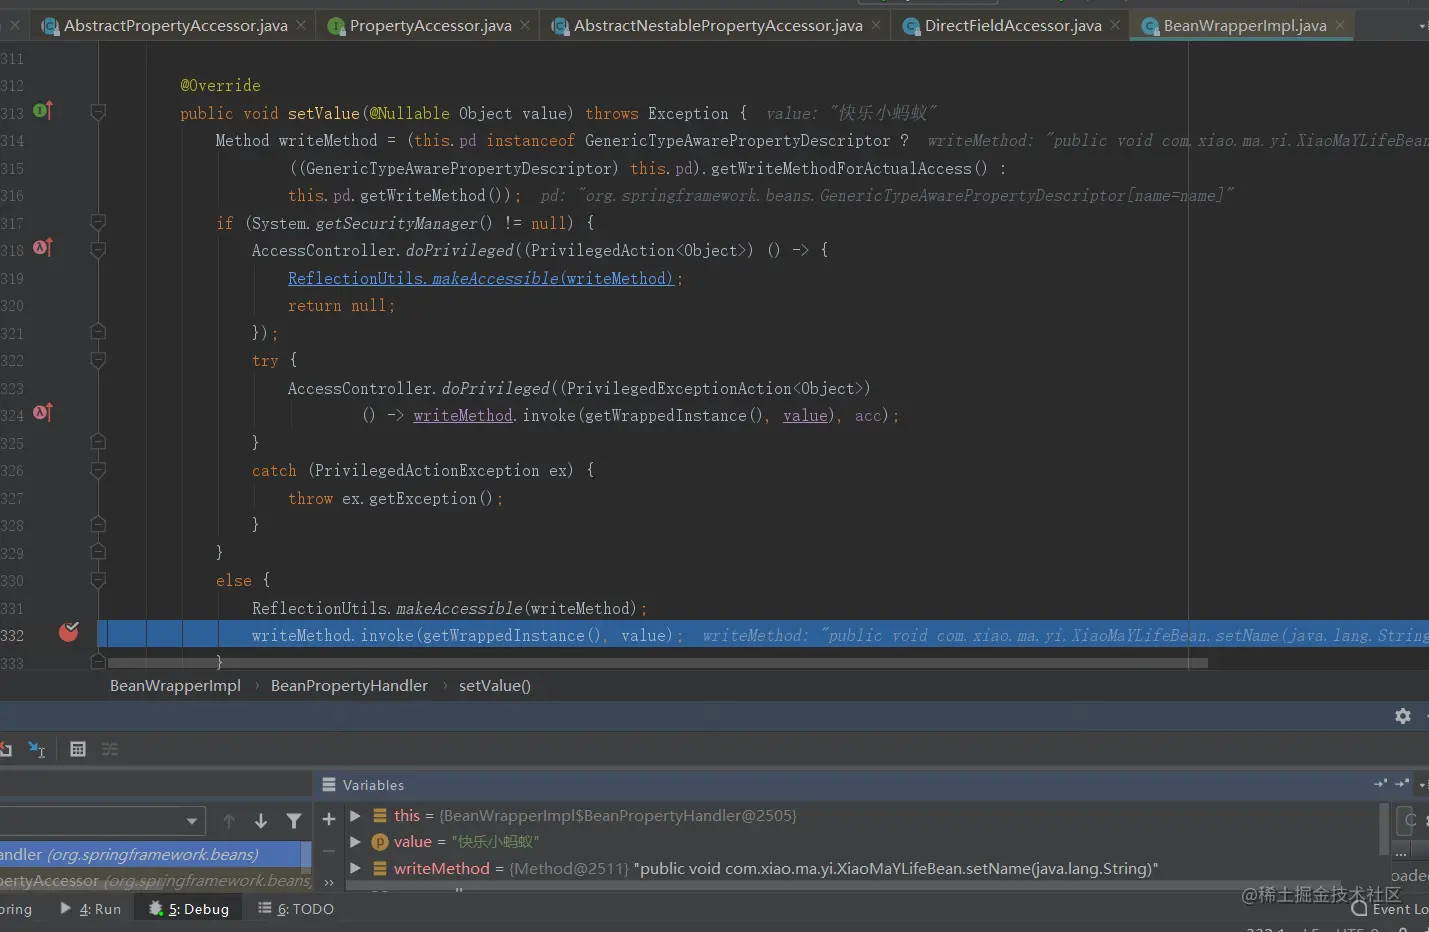The height and width of the screenshot is (932, 1429).
Task: Expand the 'writeMethod' variable node
Action: tap(355, 869)
